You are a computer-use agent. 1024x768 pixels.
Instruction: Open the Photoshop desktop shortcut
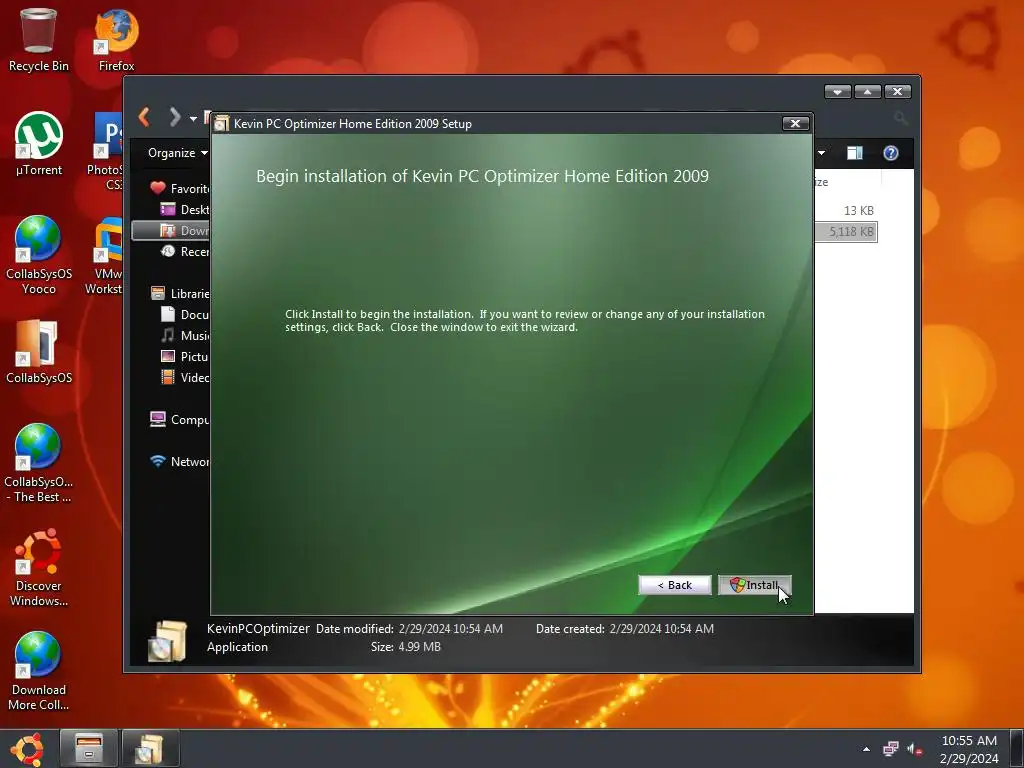click(106, 150)
